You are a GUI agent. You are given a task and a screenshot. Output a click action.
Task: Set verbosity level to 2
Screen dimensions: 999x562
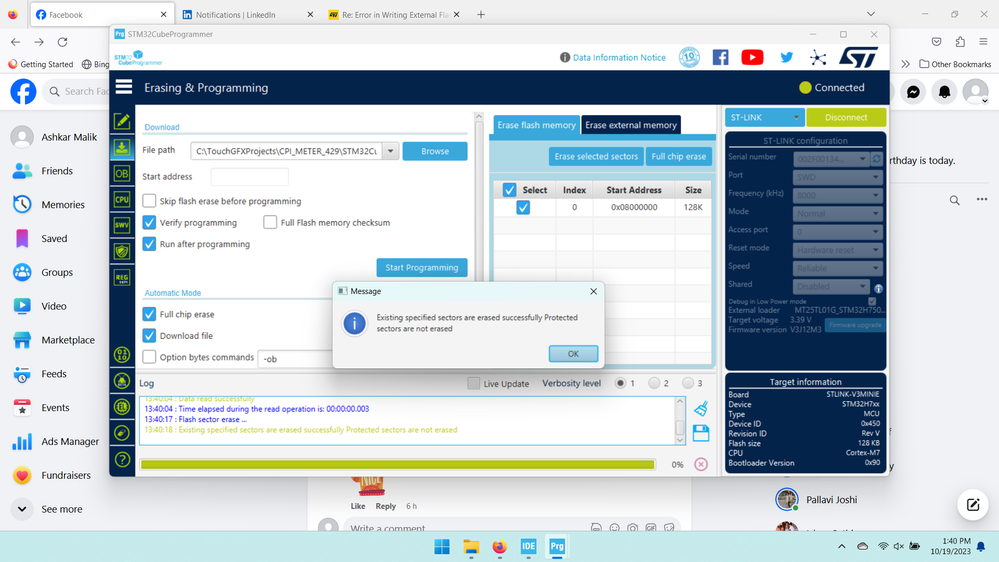point(654,383)
